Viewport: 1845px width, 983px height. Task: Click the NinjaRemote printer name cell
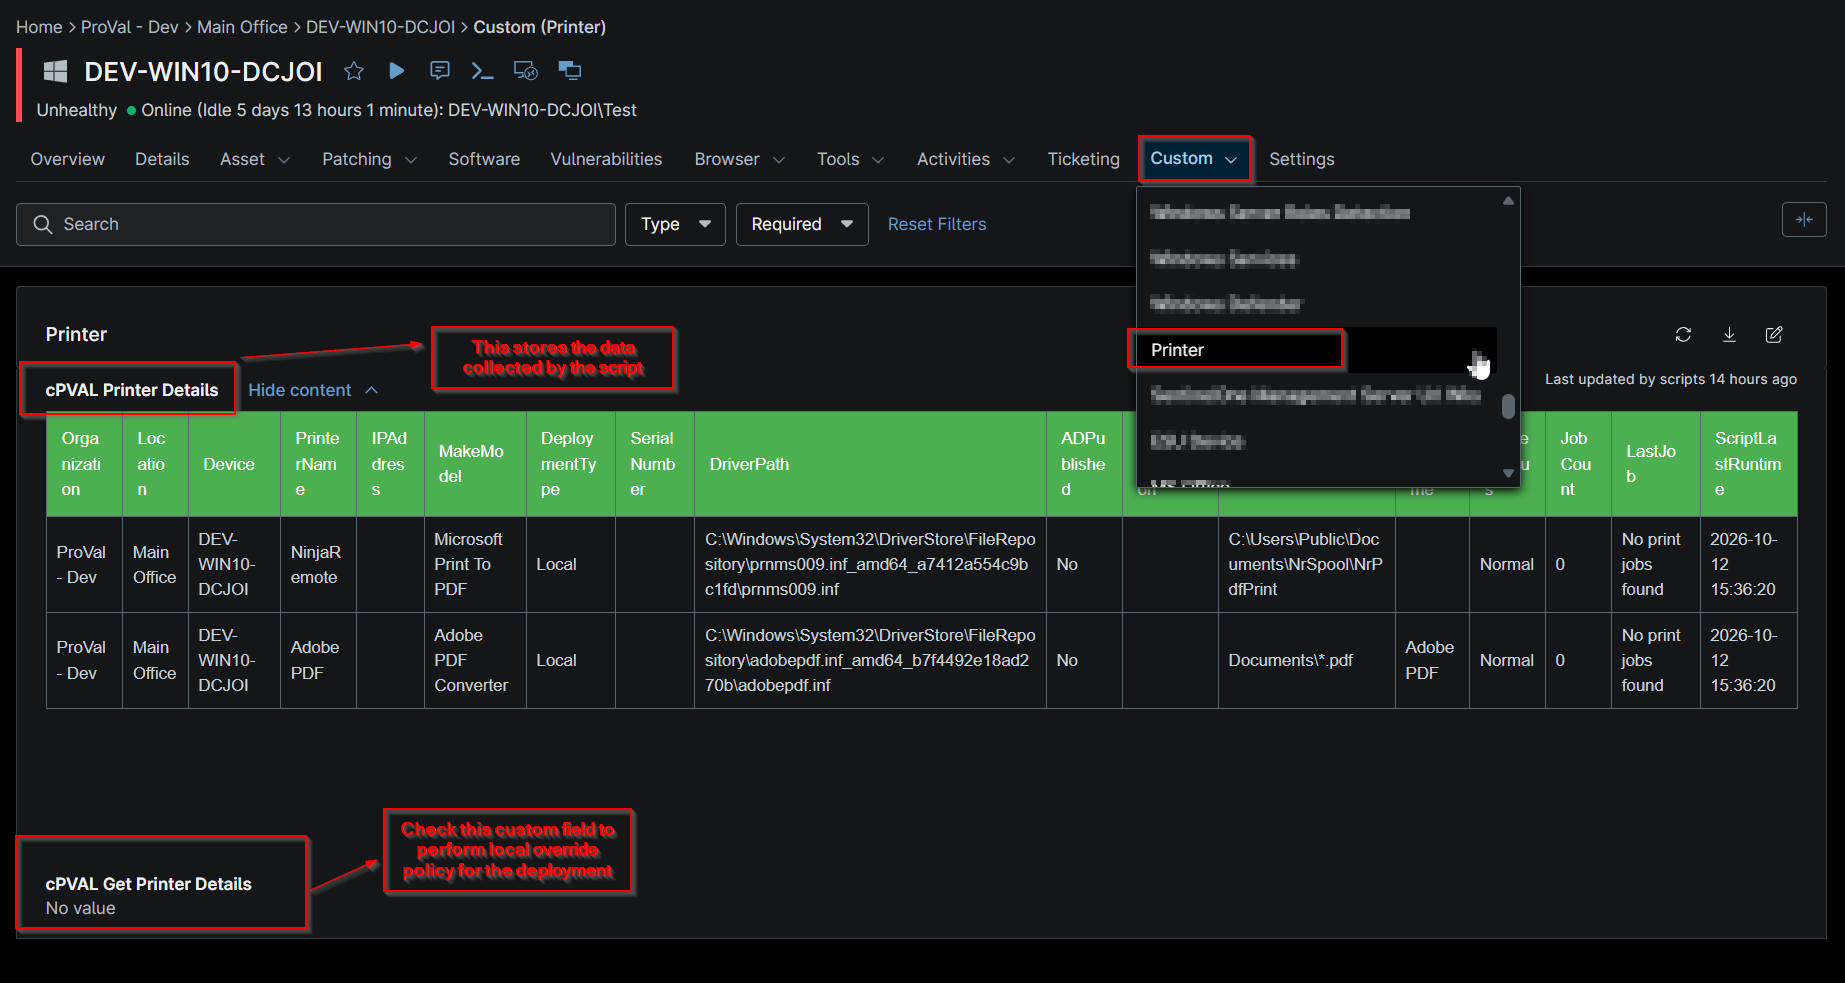[318, 565]
